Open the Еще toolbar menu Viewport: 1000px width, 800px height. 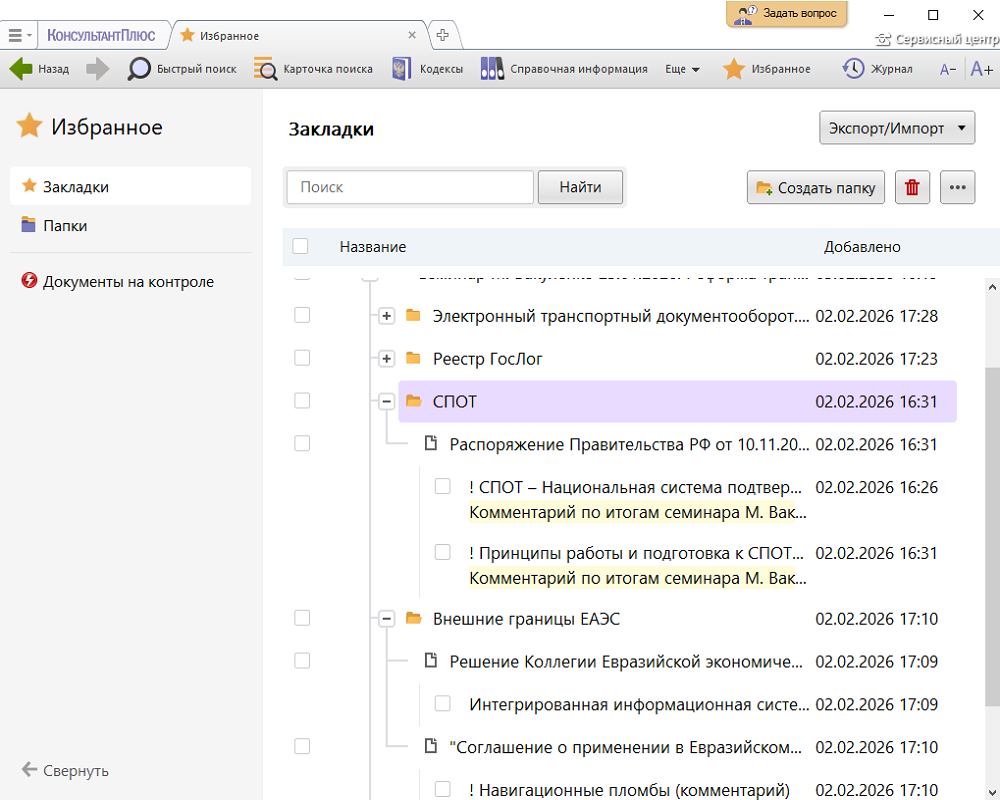pyautogui.click(x=682, y=69)
